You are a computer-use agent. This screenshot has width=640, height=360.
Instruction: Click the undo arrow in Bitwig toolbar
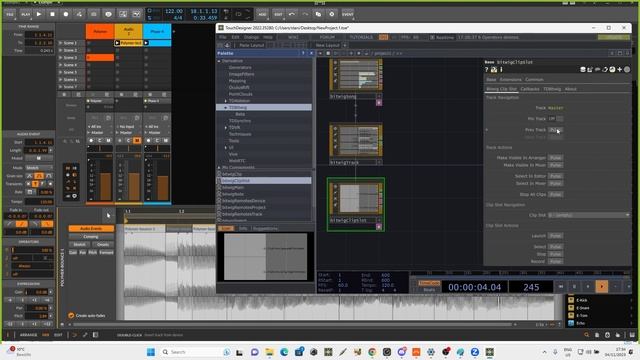pyautogui.click(x=292, y=14)
